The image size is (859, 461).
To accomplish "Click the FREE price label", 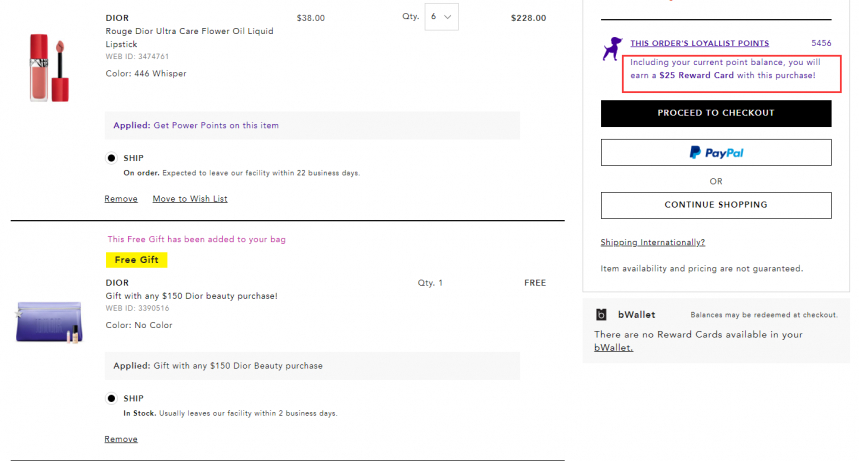I will [x=535, y=283].
